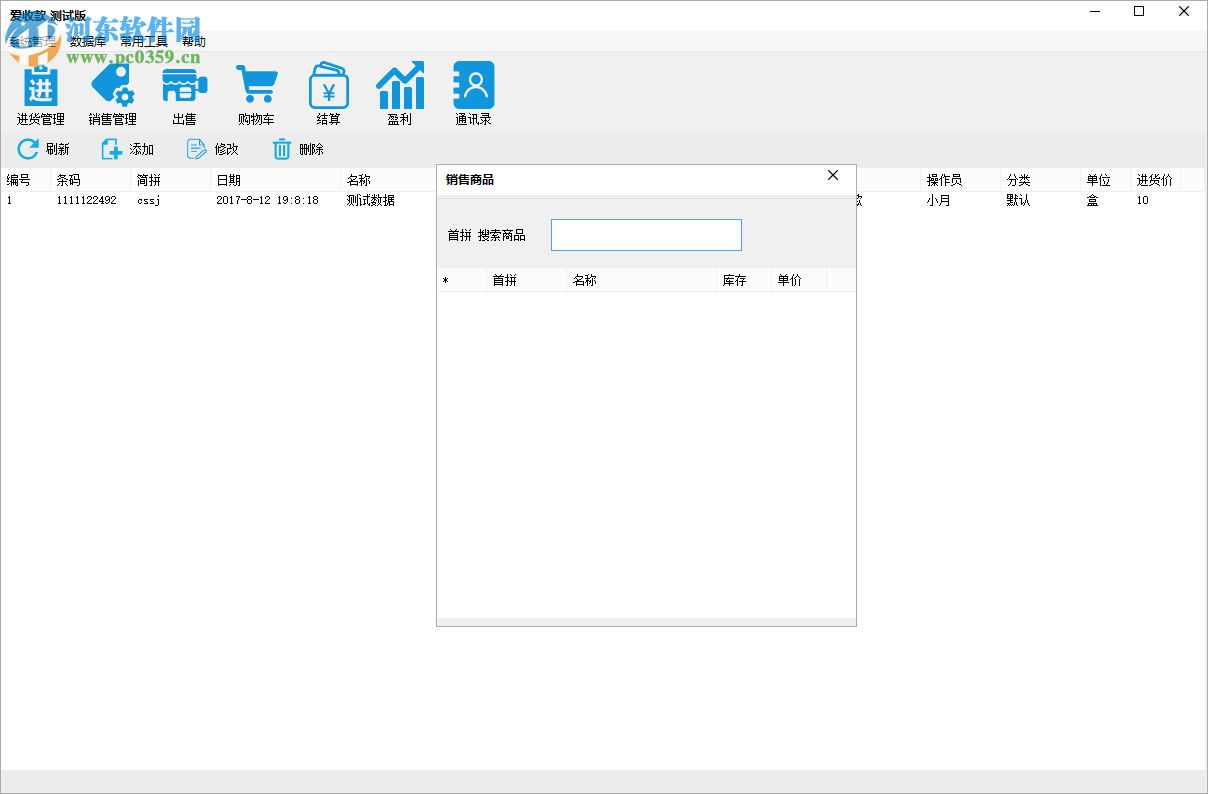The height and width of the screenshot is (794, 1208).
Task: Click the 库存 column header
Action: (735, 280)
